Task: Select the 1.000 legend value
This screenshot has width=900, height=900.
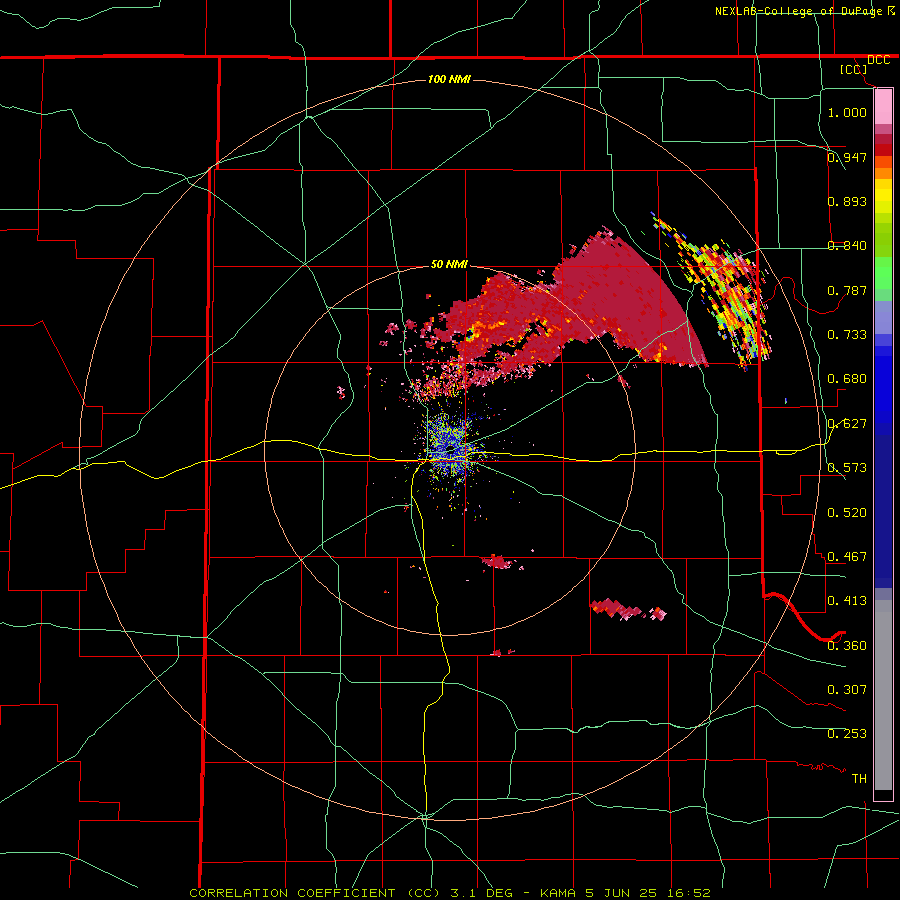Action: (847, 112)
